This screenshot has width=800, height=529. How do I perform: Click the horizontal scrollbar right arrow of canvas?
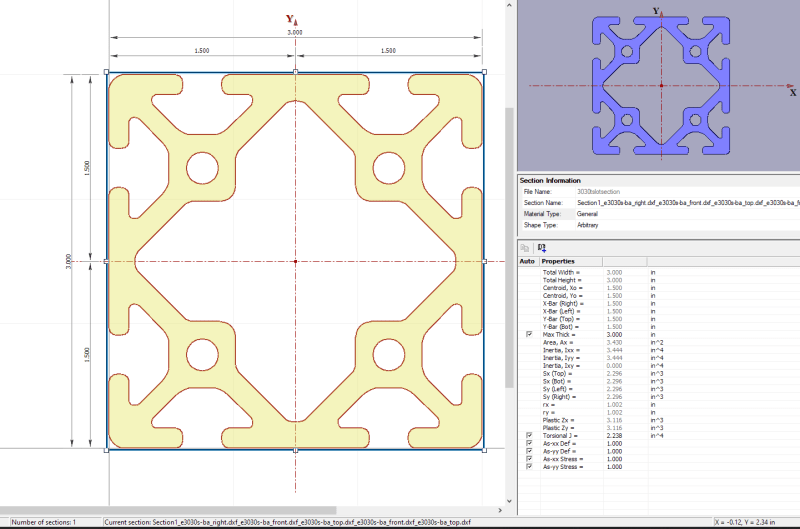click(500, 510)
